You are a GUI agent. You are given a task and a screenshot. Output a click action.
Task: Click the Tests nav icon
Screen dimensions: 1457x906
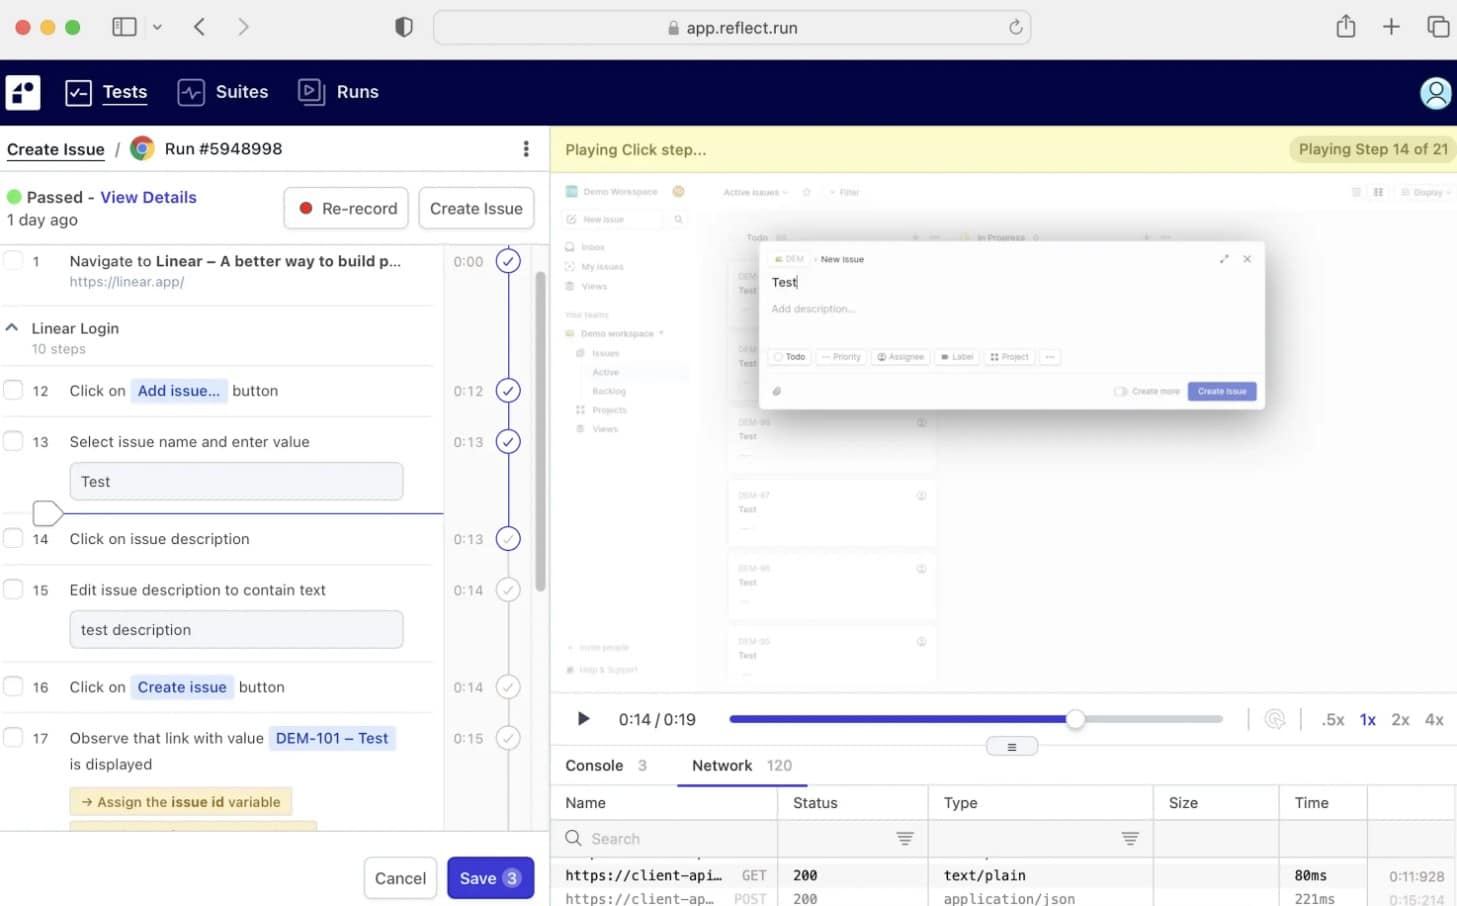click(78, 93)
